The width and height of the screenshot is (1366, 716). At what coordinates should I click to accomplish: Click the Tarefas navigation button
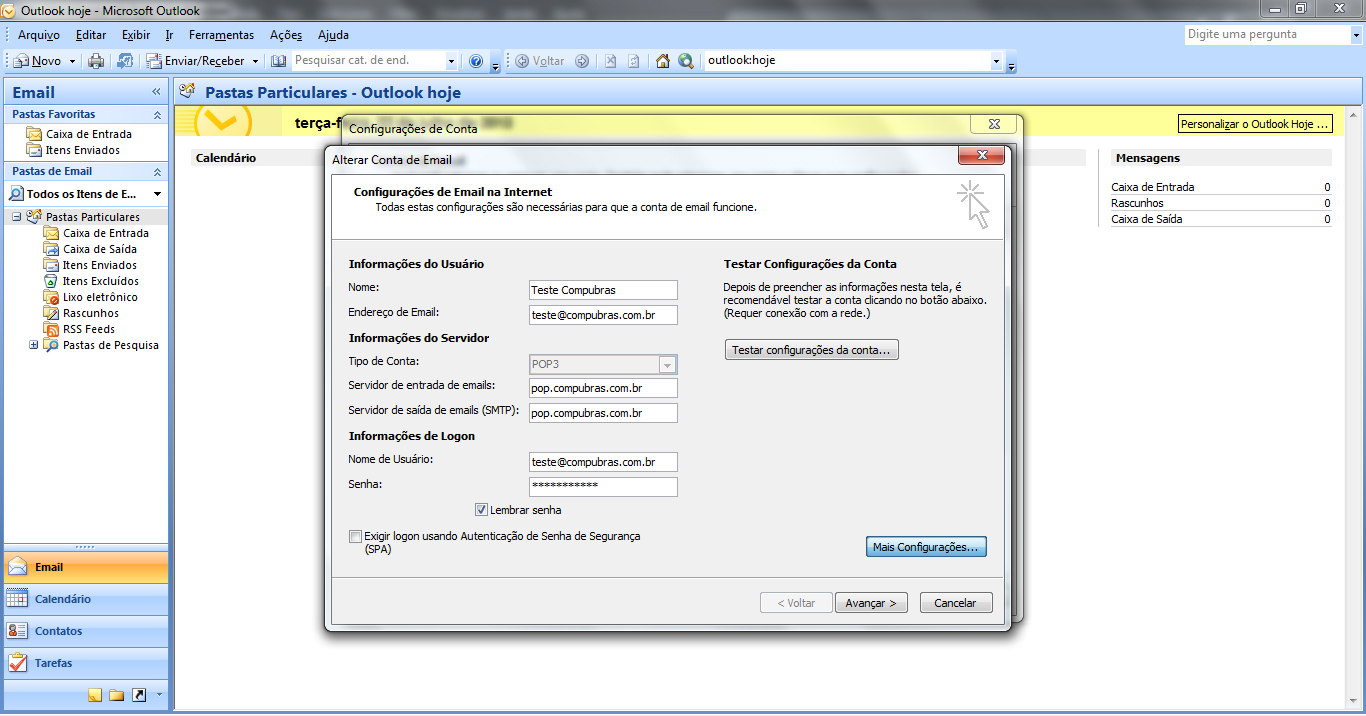pos(86,663)
